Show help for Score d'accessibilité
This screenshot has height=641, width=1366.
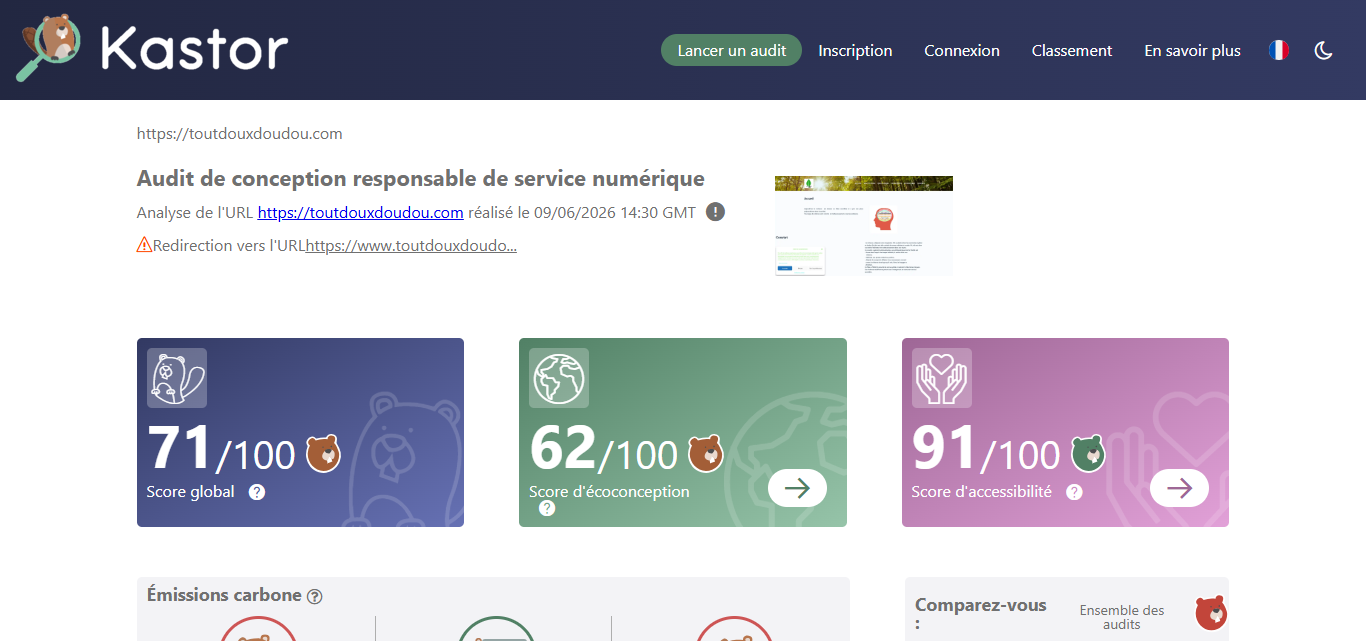[1074, 492]
